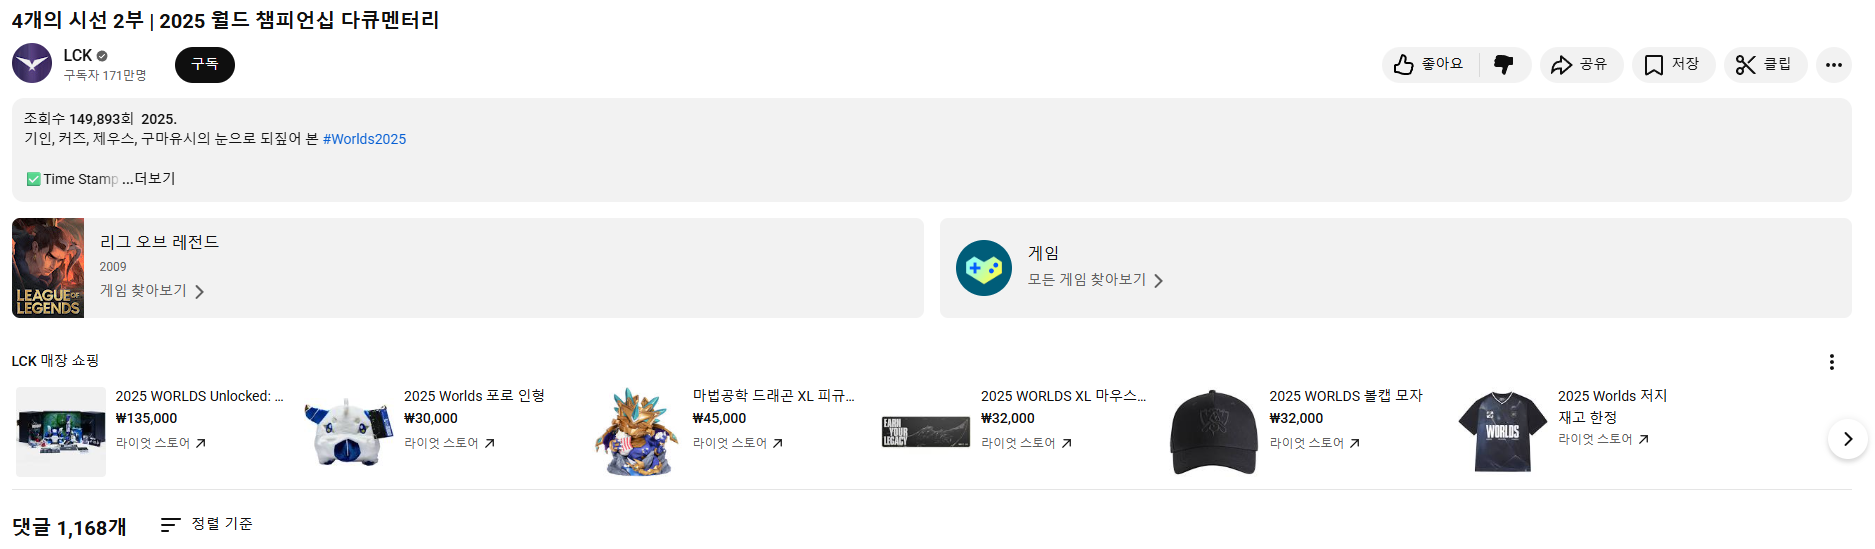Click the #Worlds2025 hashtag
This screenshot has width=1875, height=549.
[364, 139]
